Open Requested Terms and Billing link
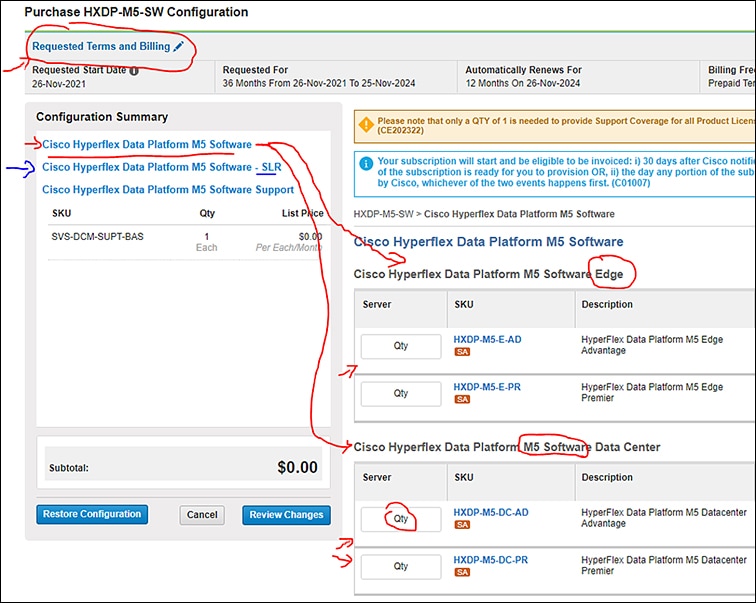The width and height of the screenshot is (756, 603). 101,46
